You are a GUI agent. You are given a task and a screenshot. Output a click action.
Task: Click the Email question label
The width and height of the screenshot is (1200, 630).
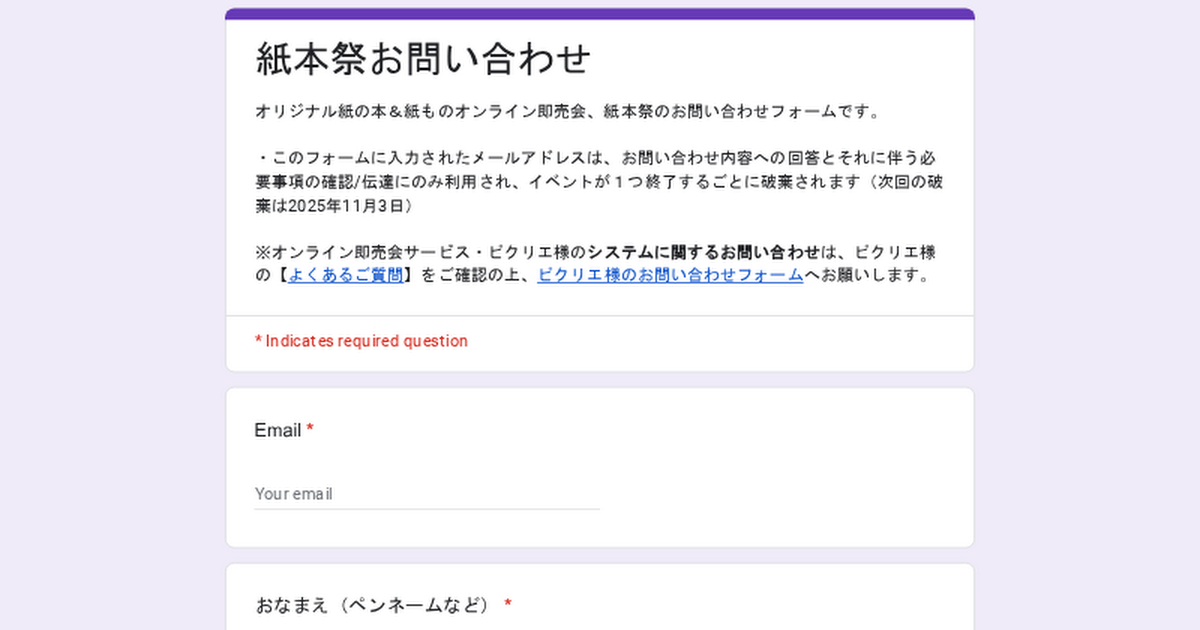[x=277, y=431]
